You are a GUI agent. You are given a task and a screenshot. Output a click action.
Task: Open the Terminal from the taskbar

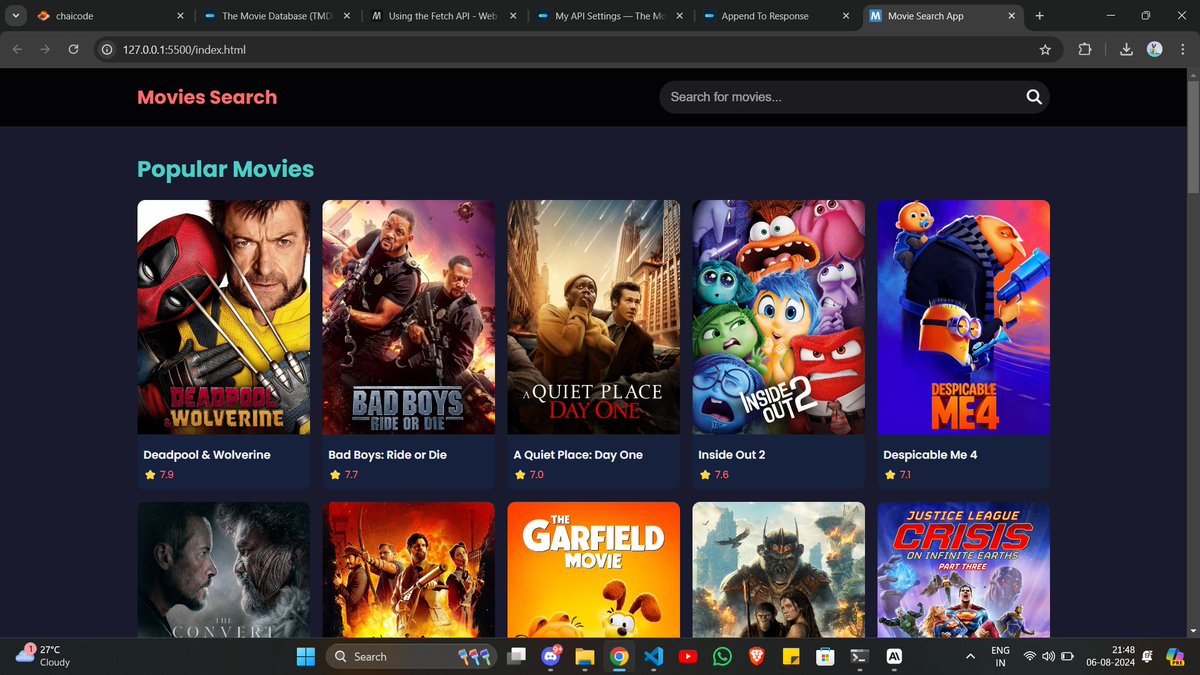tap(858, 656)
